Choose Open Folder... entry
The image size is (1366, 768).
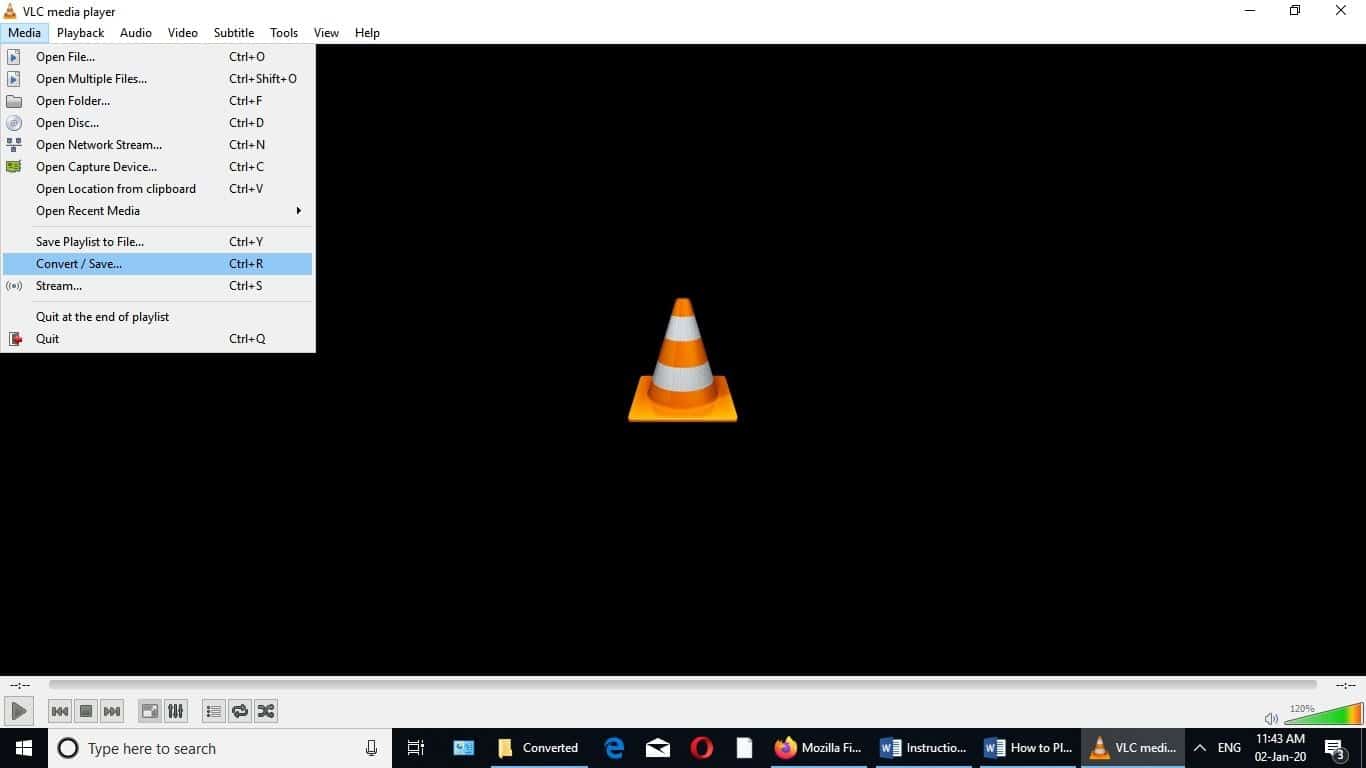pyautogui.click(x=158, y=101)
